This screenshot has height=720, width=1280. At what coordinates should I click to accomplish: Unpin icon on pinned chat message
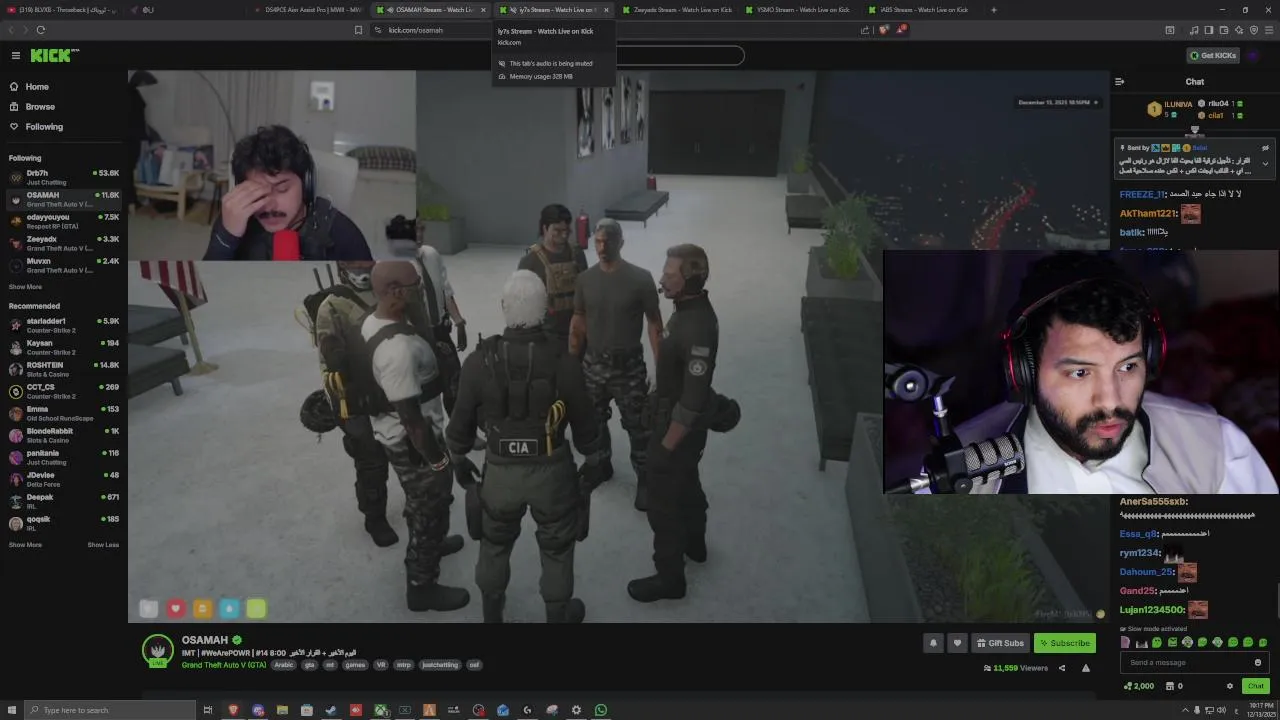(1265, 148)
